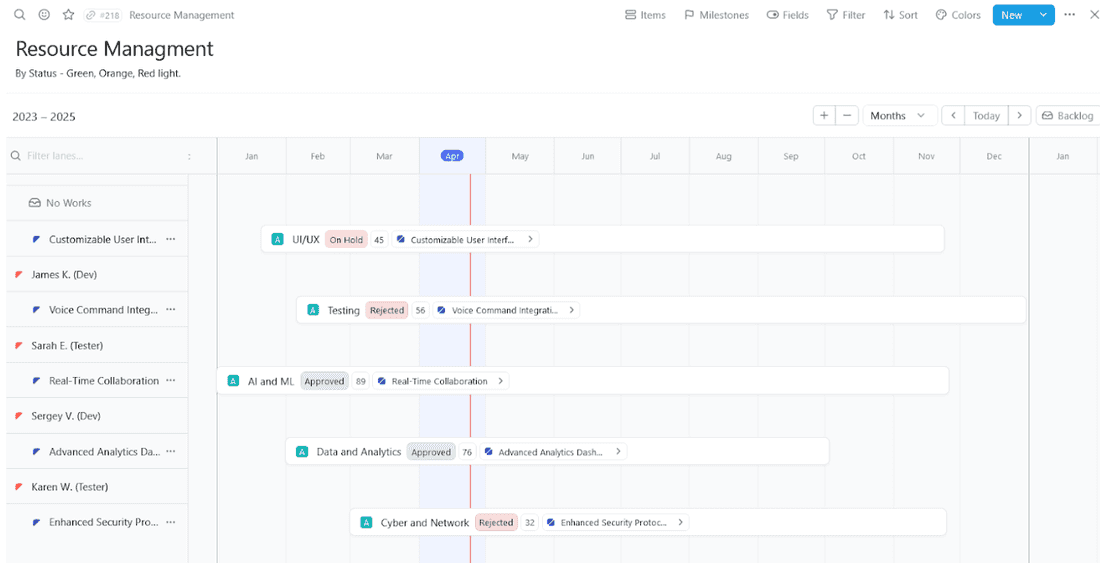This screenshot has width=1100, height=563.
Task: Click the search magnifier icon in header
Action: 19,15
